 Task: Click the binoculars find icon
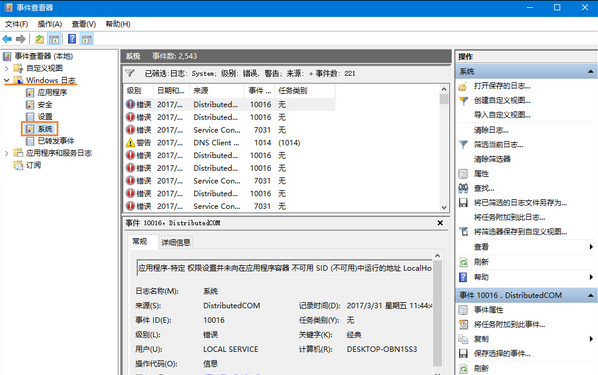pyautogui.click(x=463, y=188)
